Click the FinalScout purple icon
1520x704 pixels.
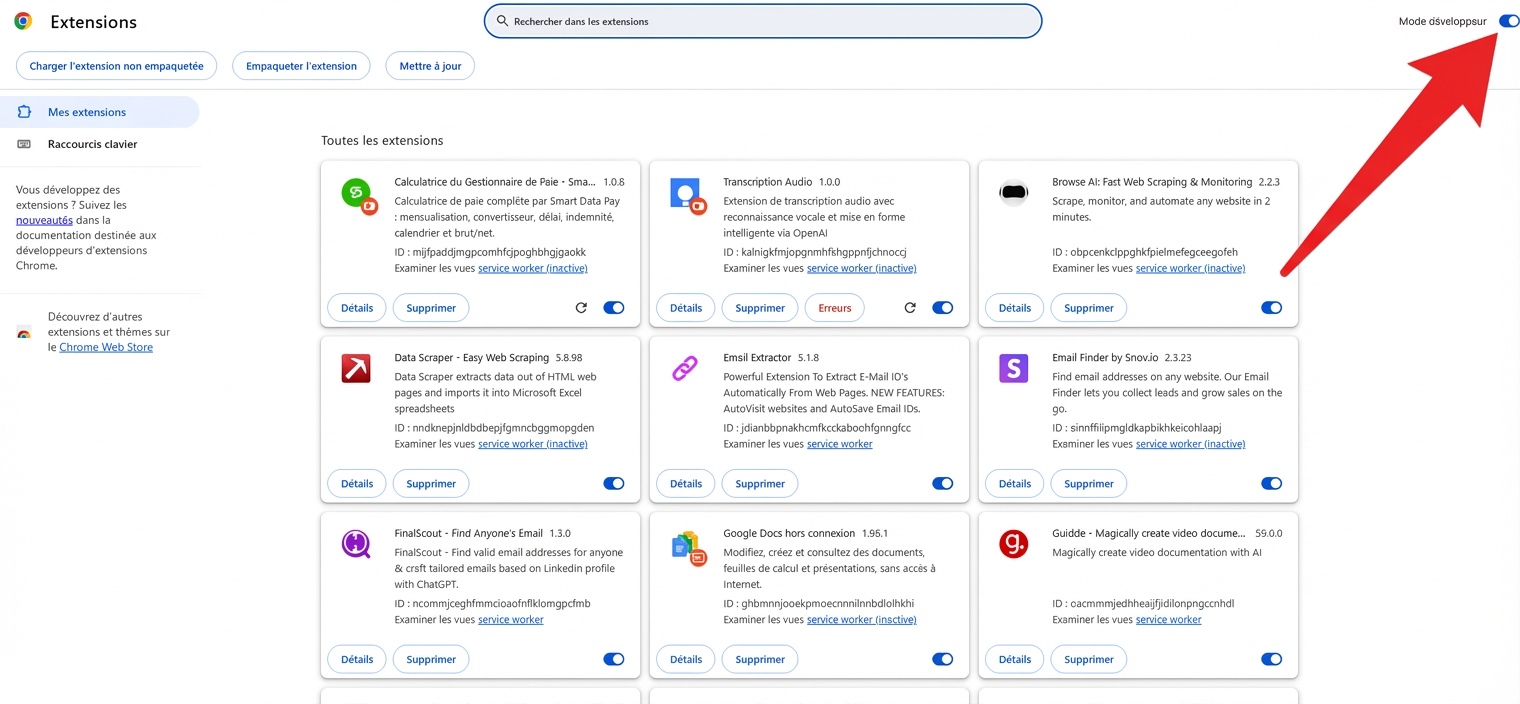(356, 544)
